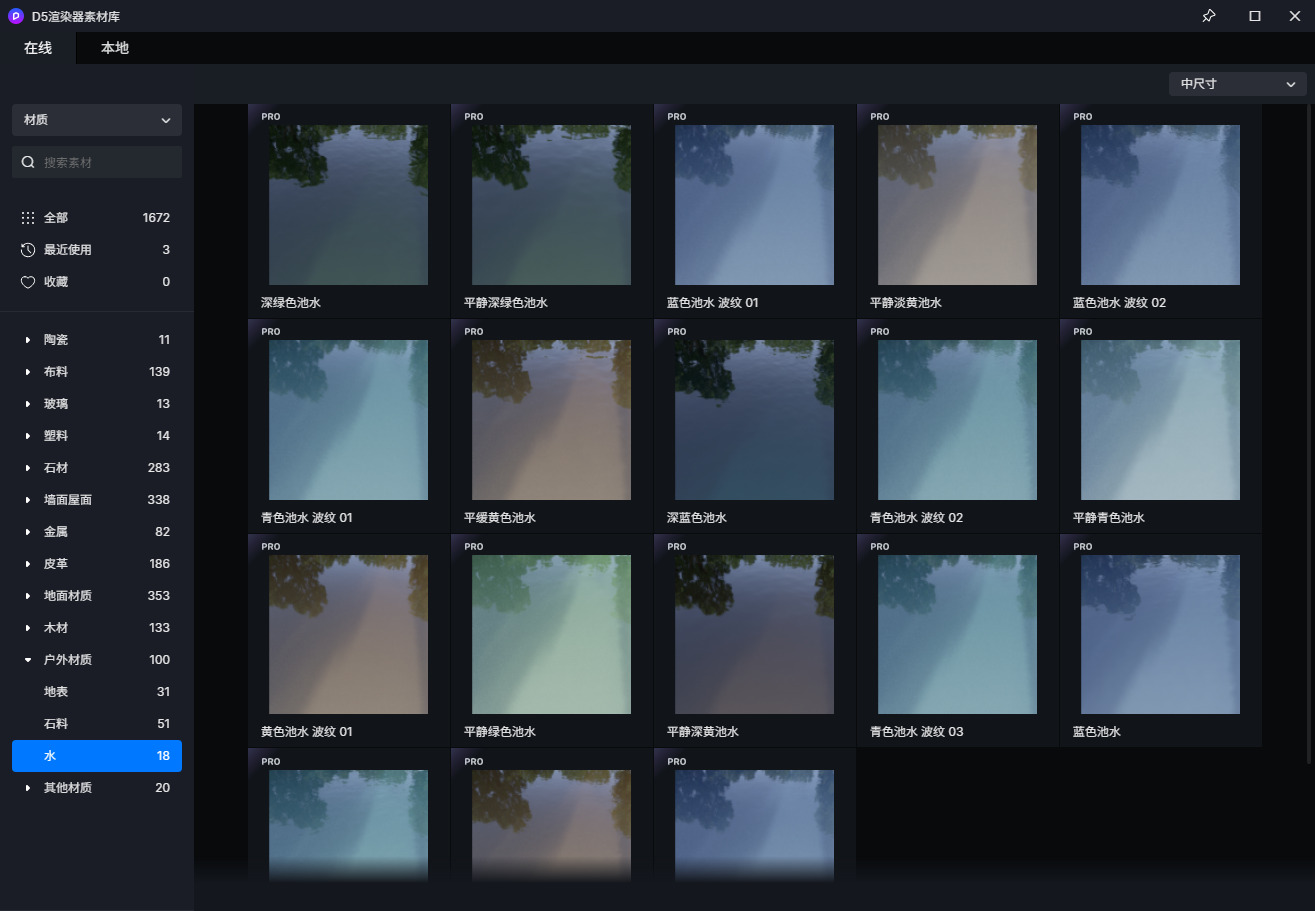Click PRO badge on 深绿色池水

[271, 117]
